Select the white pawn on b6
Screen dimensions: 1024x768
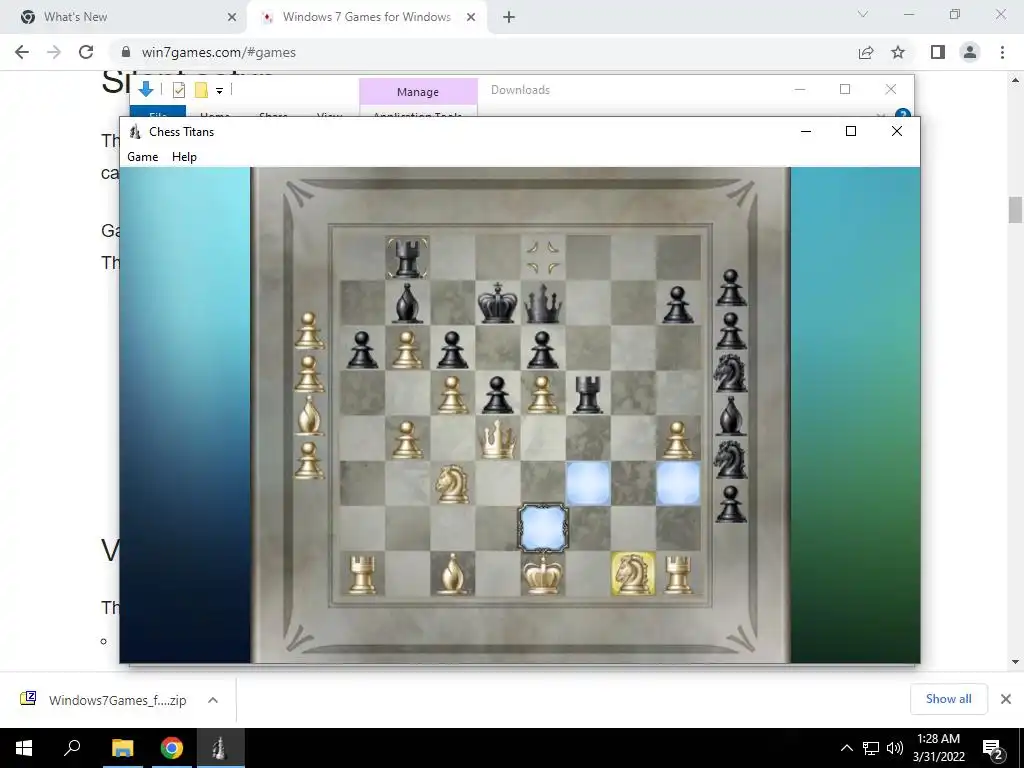(408, 349)
